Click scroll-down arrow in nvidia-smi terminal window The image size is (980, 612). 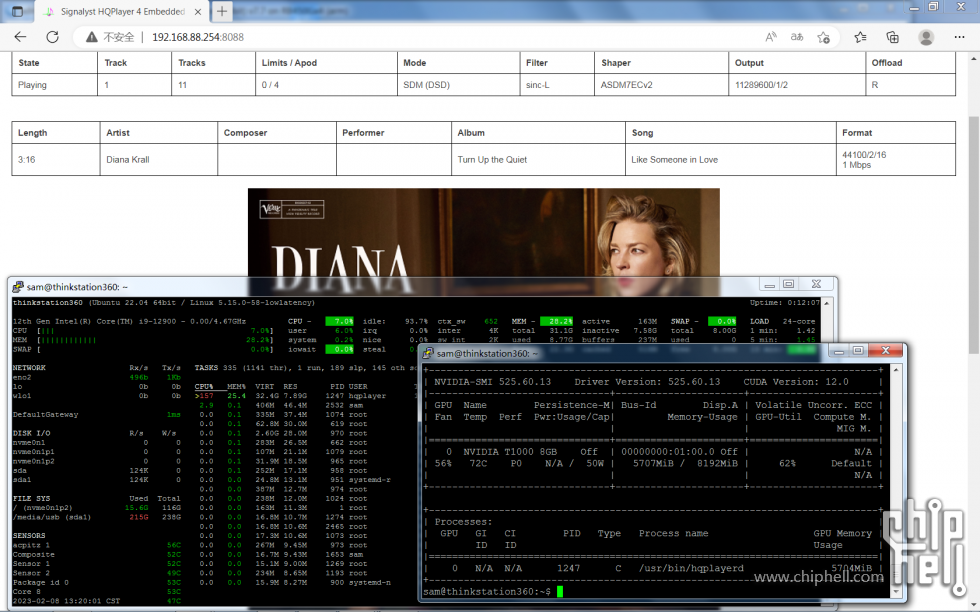tap(896, 591)
